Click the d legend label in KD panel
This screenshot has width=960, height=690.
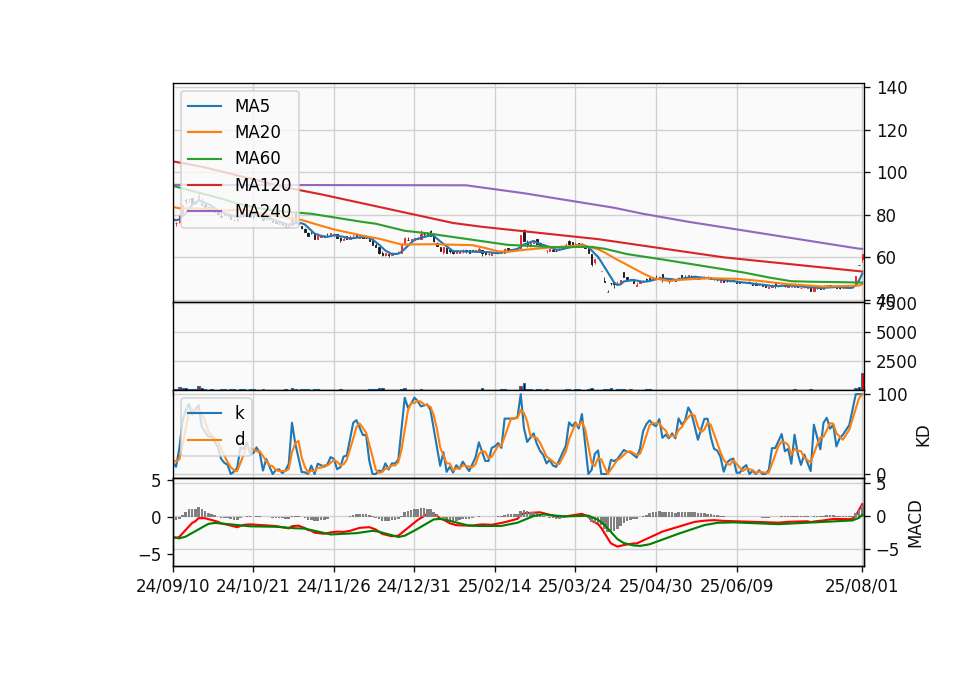(239, 439)
